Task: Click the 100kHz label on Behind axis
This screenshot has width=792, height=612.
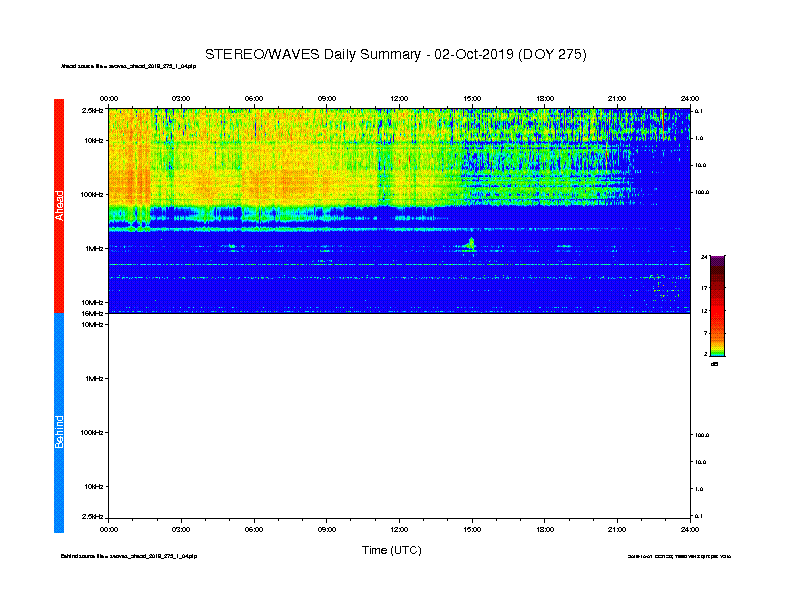Action: click(93, 432)
